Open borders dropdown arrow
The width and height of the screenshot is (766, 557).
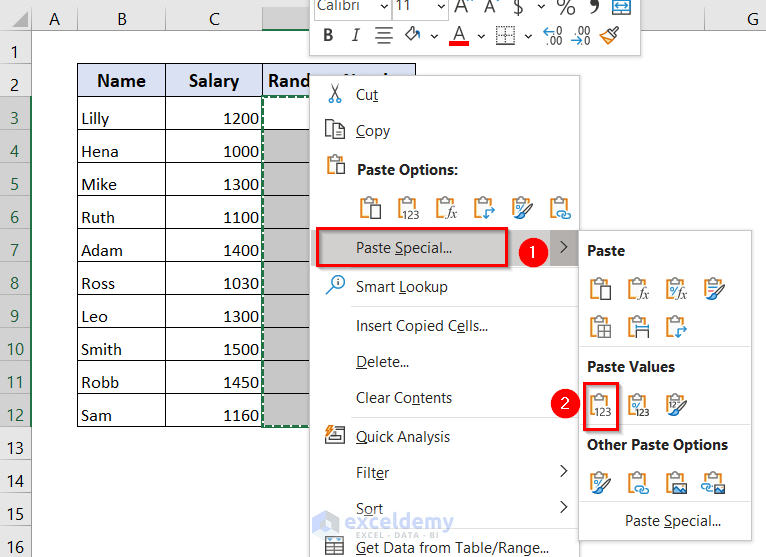tap(528, 36)
